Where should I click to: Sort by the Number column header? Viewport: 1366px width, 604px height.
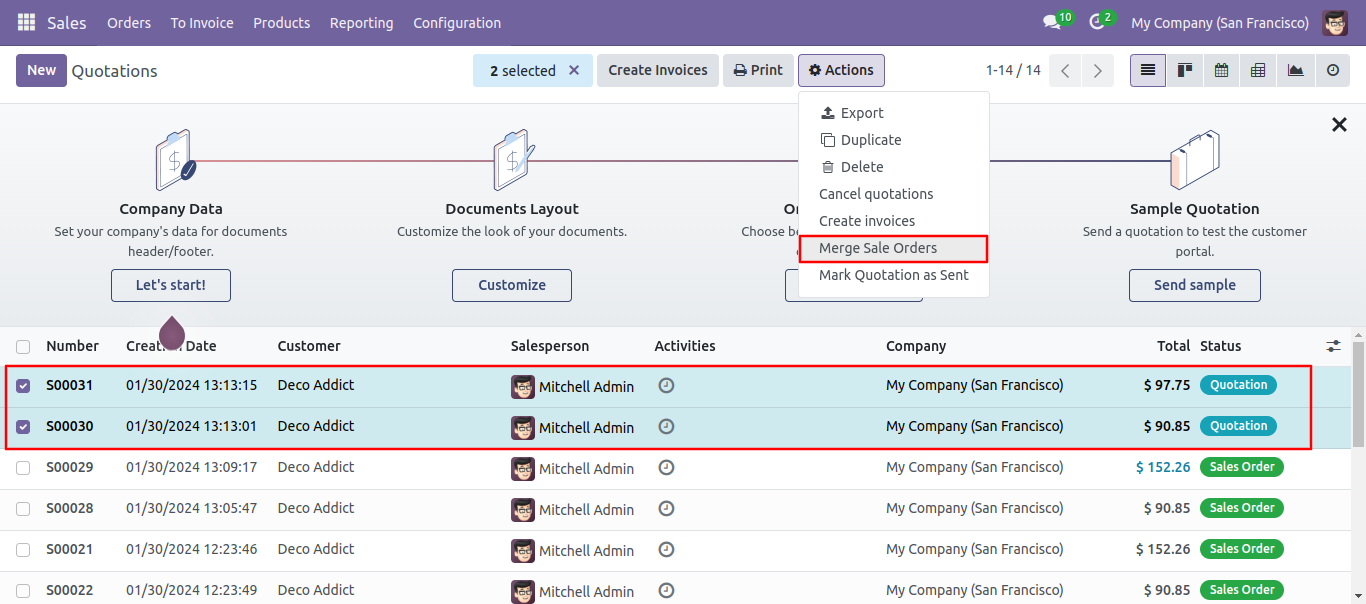coord(72,346)
